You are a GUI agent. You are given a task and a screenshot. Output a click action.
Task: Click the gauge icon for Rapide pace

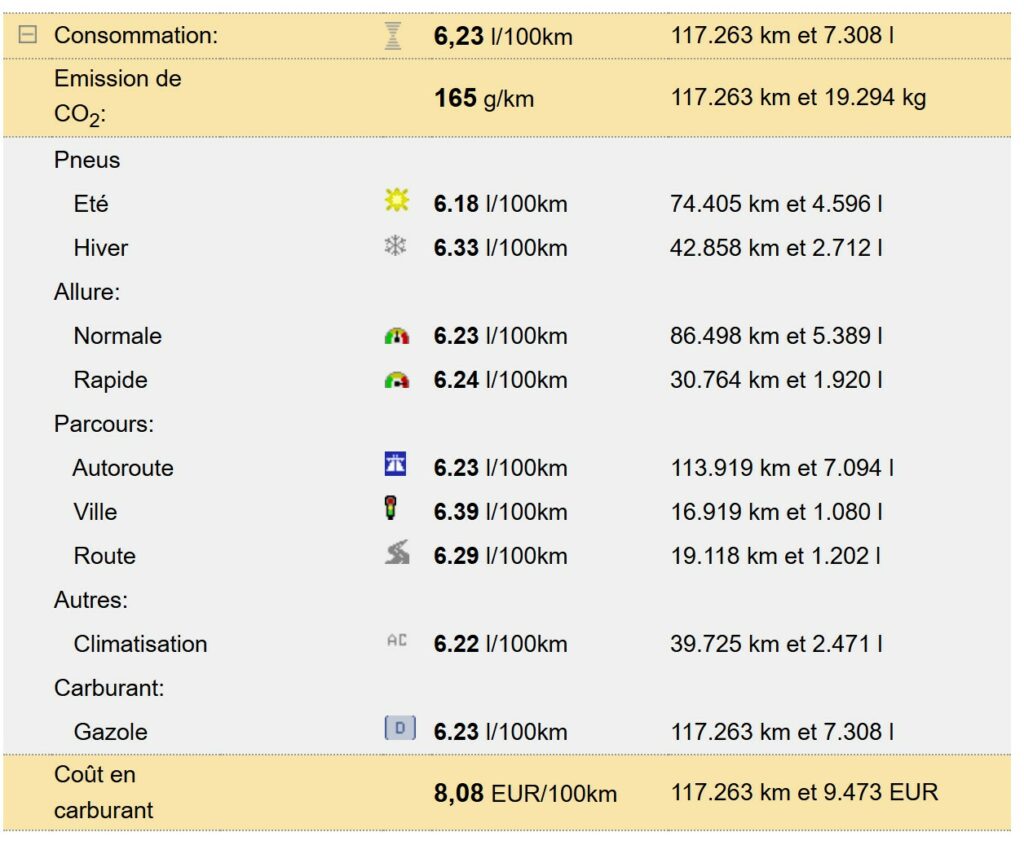click(397, 380)
